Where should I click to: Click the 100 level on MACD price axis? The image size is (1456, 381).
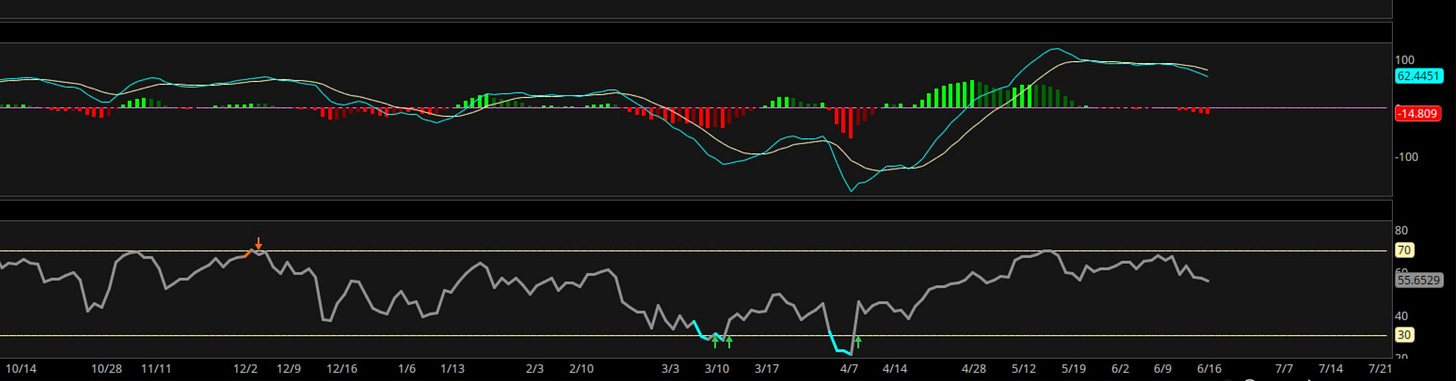click(1405, 60)
